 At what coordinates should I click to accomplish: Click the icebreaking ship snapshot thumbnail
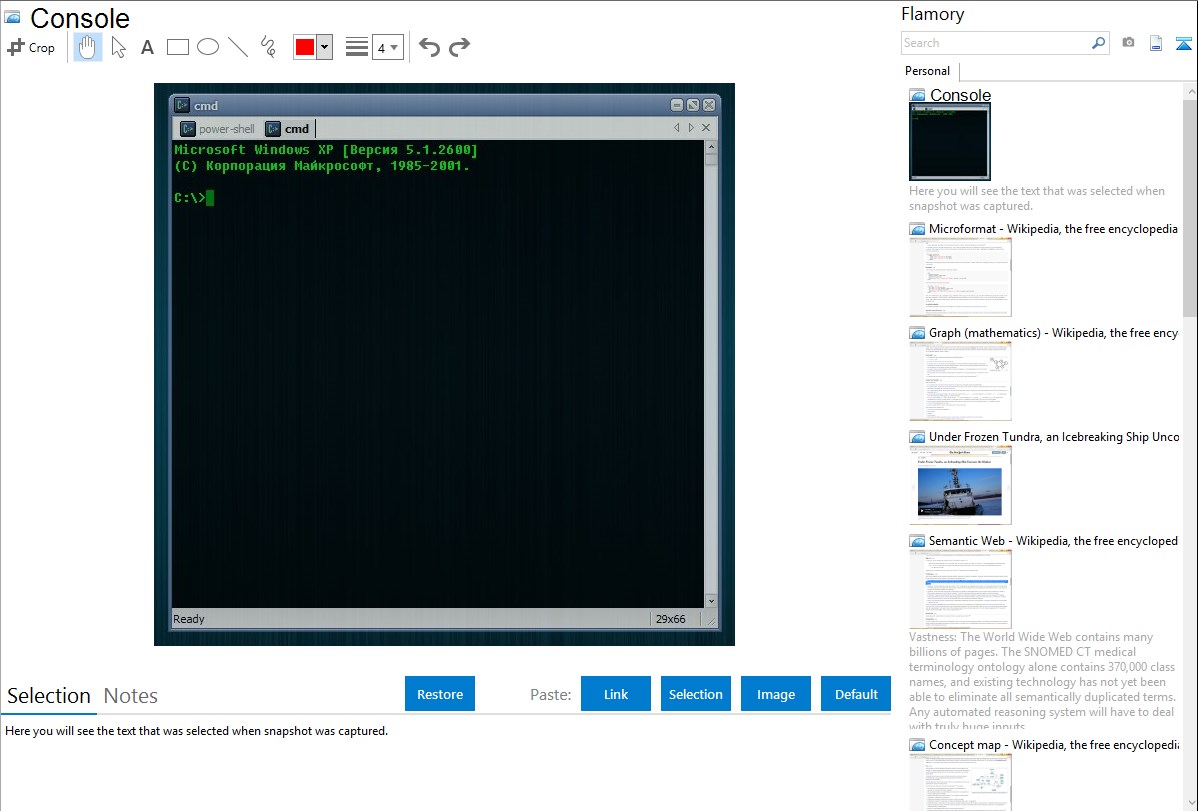coord(960,485)
